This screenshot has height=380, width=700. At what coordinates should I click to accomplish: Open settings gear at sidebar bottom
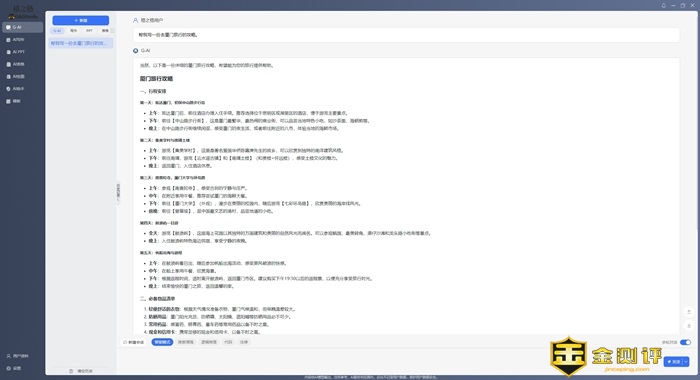point(8,368)
